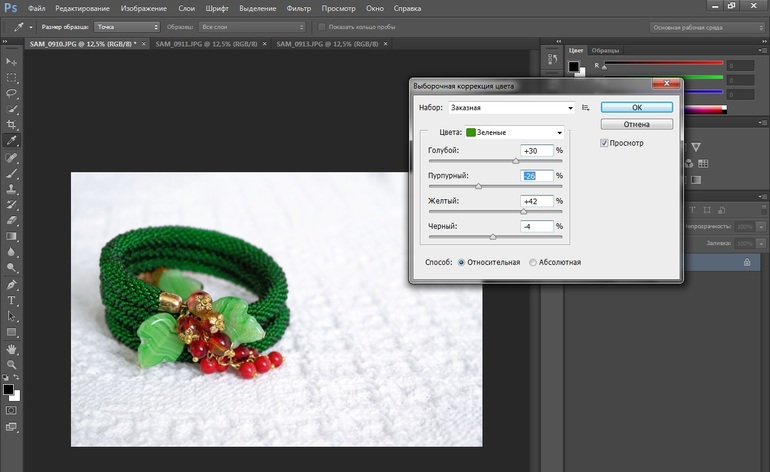Screen dimensions: 770x472
Task: Select the Lasso tool in toolbar
Action: 12,92
